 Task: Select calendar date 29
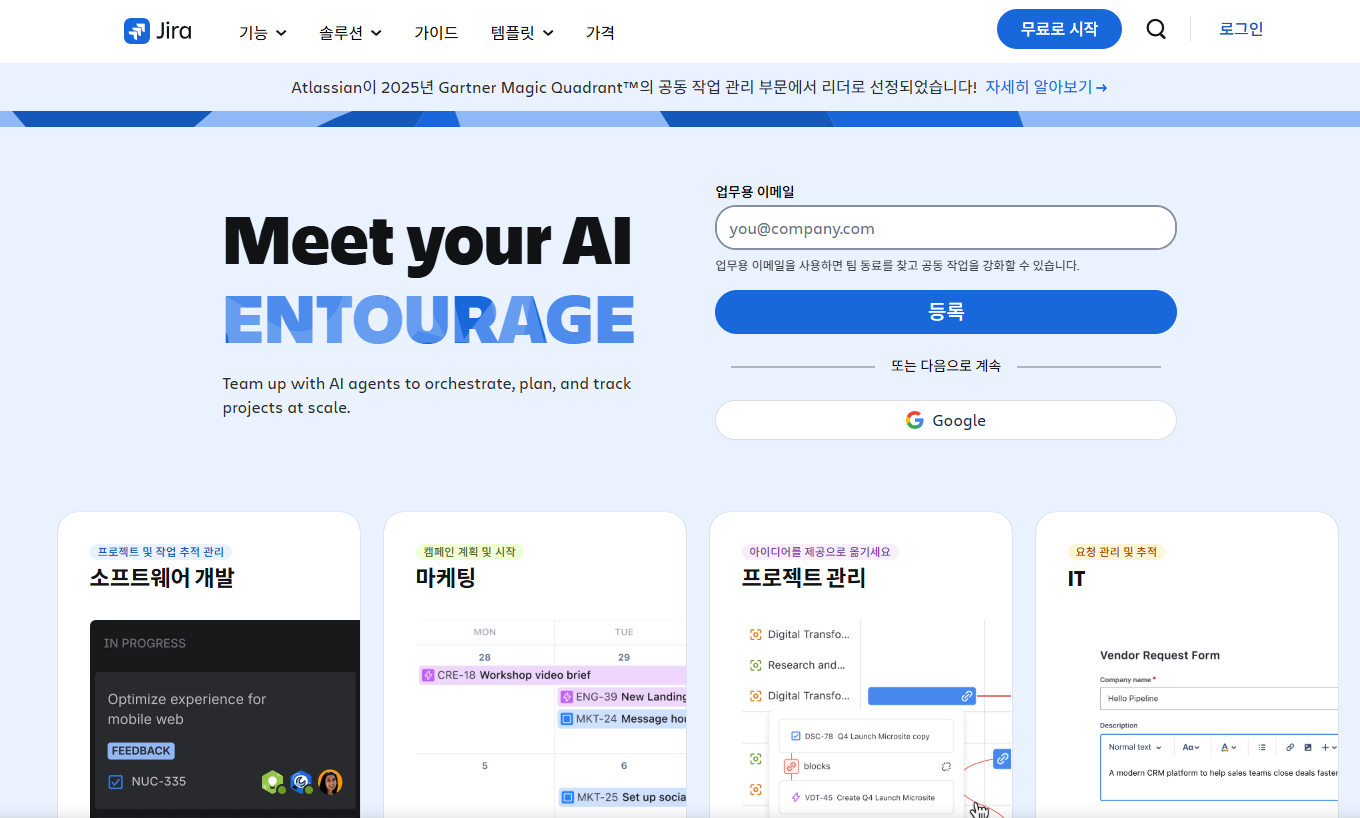pyautogui.click(x=624, y=657)
